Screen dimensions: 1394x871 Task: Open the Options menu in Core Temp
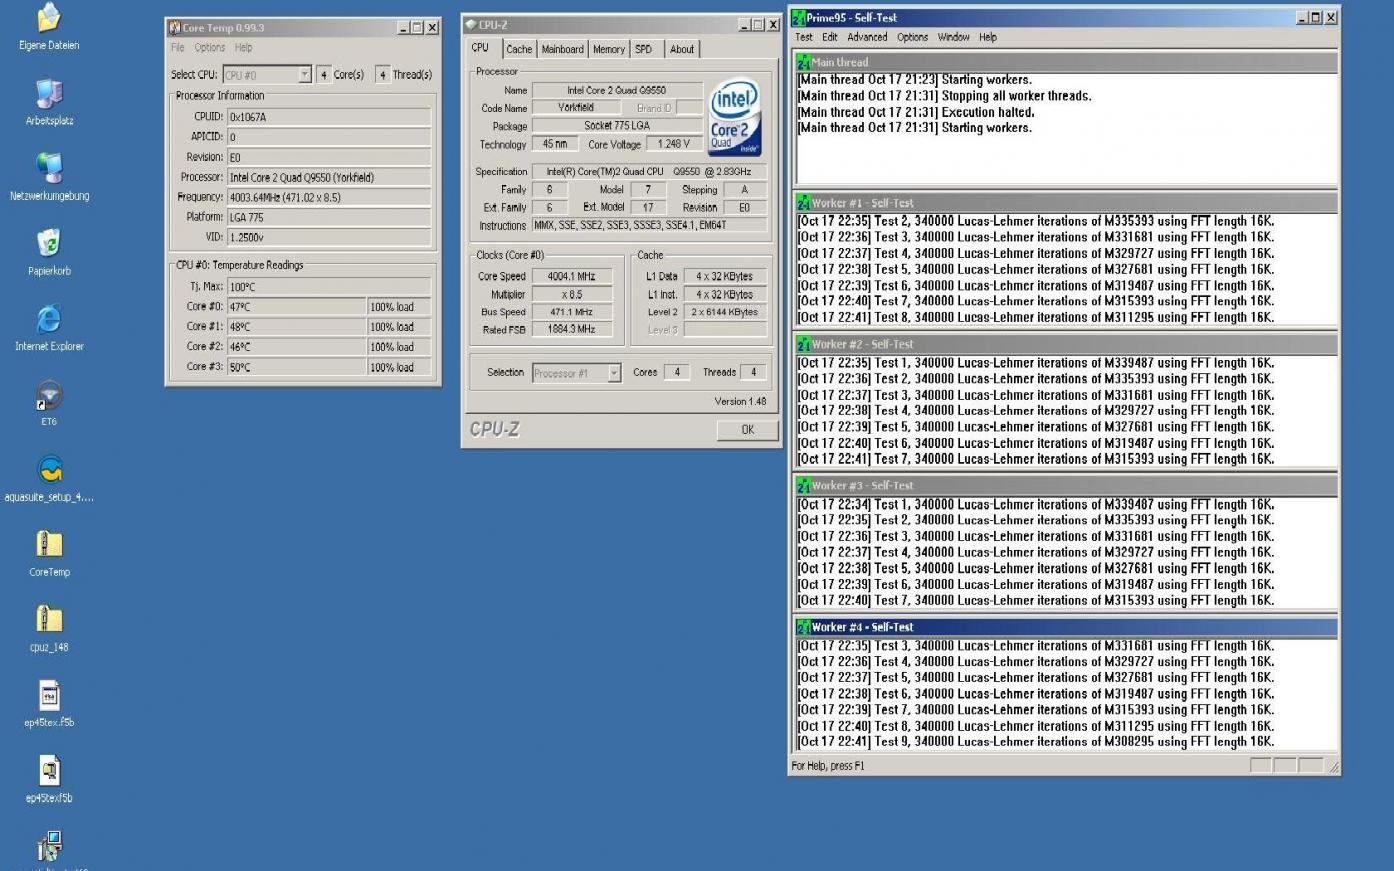coord(210,48)
